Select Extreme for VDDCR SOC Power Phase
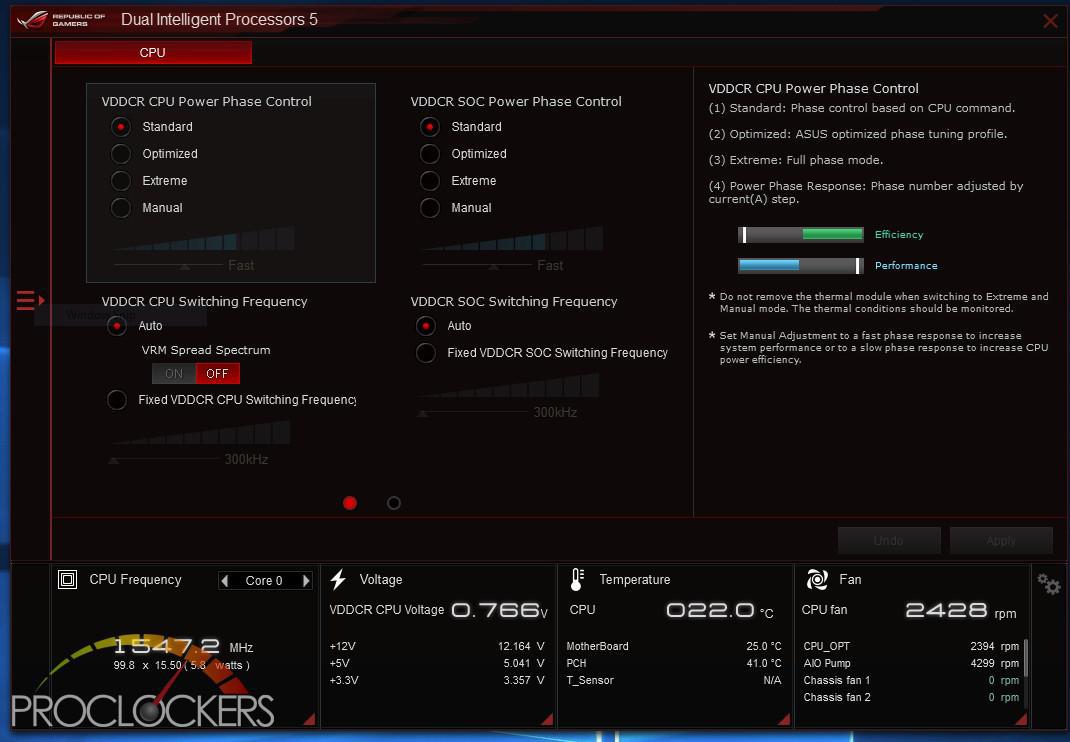Image resolution: width=1070 pixels, height=742 pixels. (x=430, y=181)
